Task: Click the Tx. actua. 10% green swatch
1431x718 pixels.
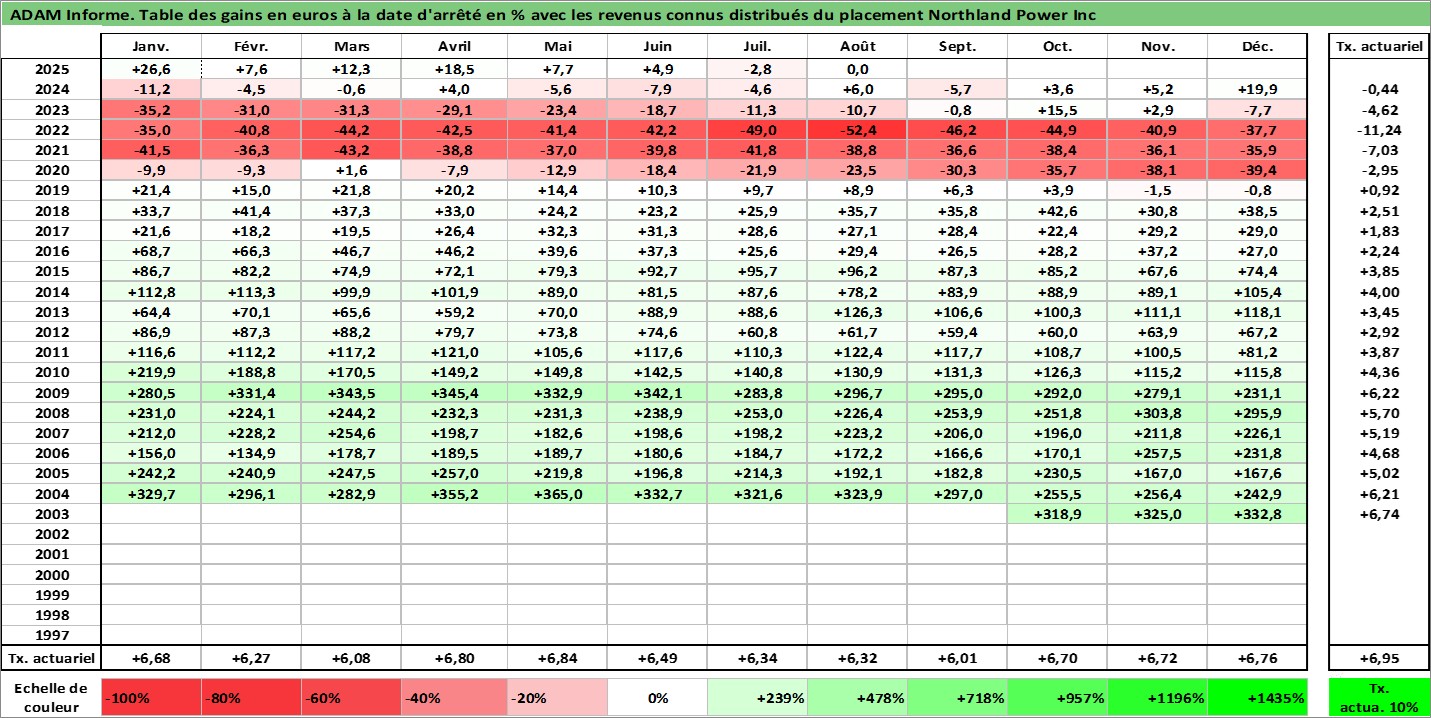Action: point(1378,697)
